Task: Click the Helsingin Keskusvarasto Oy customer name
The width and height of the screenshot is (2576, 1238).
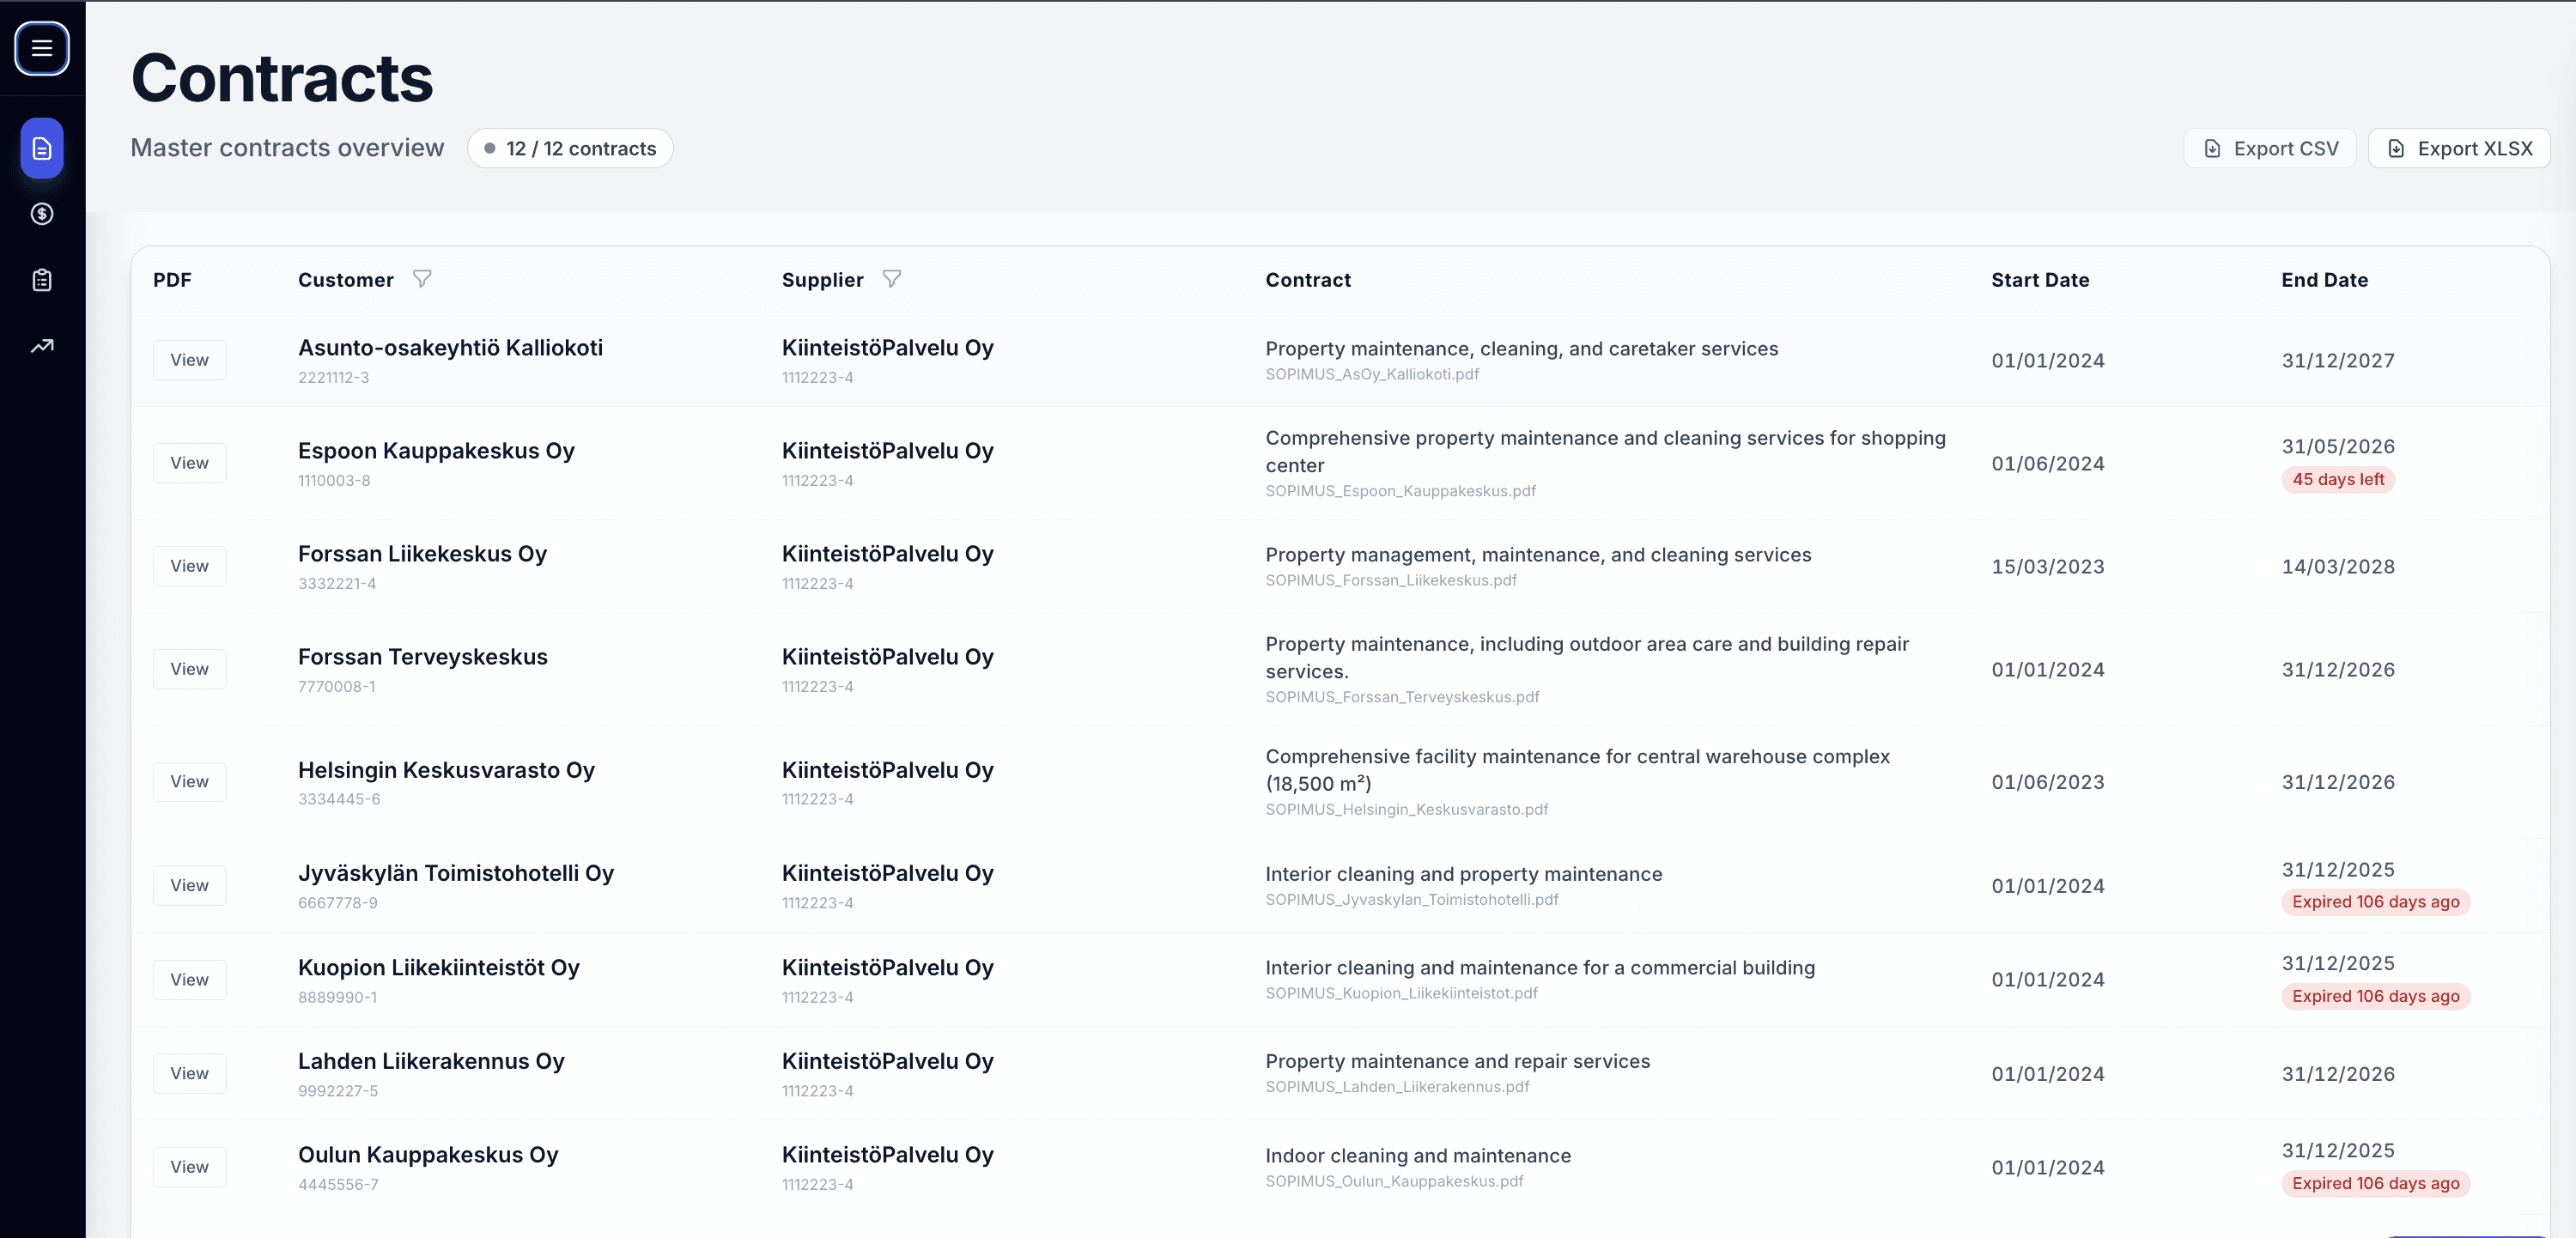Action: (446, 770)
